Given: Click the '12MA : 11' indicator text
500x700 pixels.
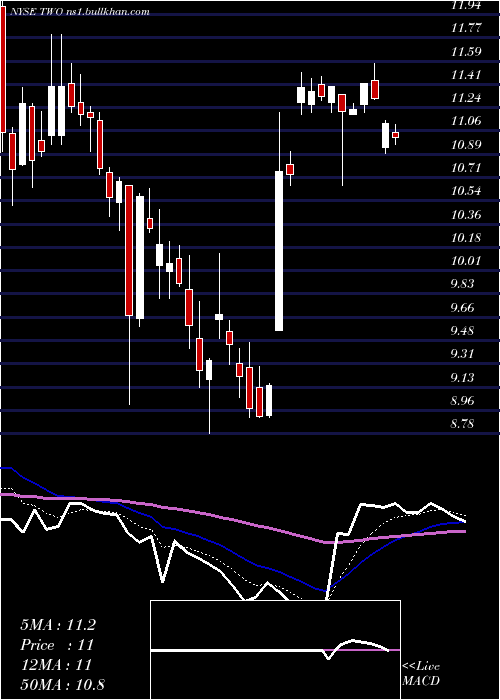Looking at the screenshot, I should click(x=56, y=665).
